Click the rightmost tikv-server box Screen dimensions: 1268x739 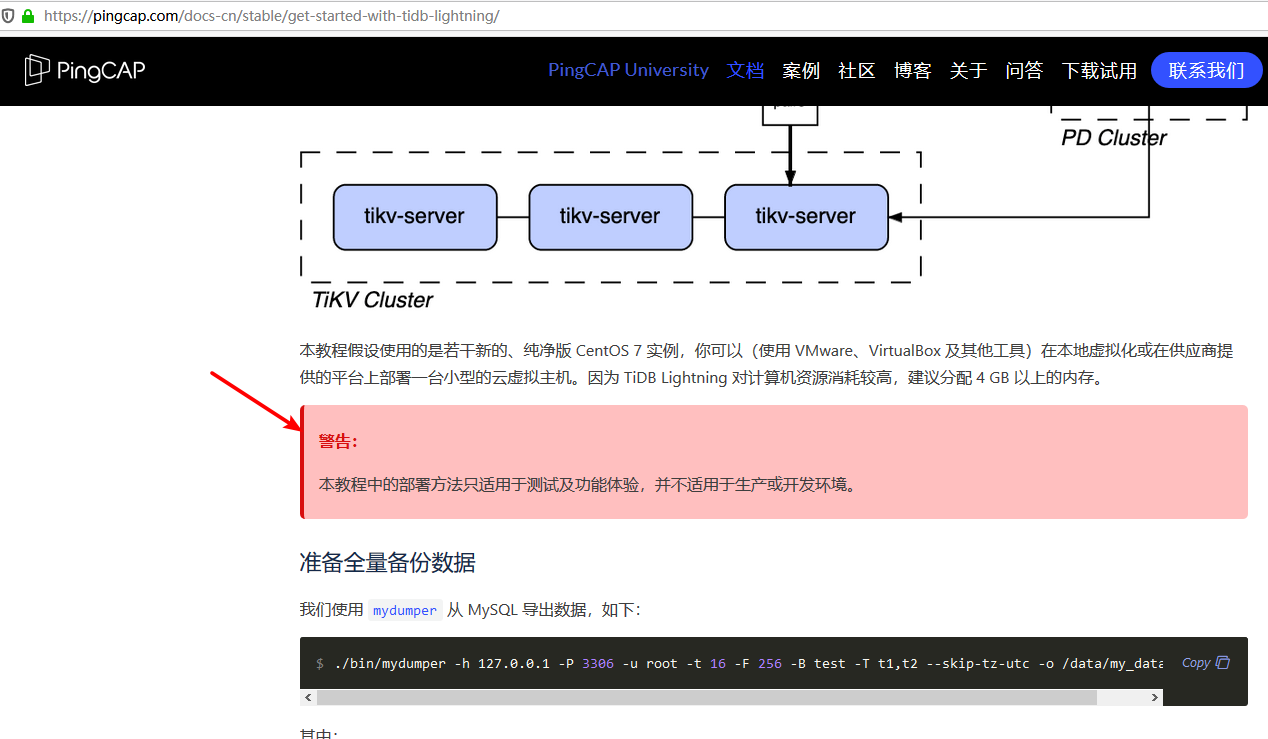tap(806, 216)
